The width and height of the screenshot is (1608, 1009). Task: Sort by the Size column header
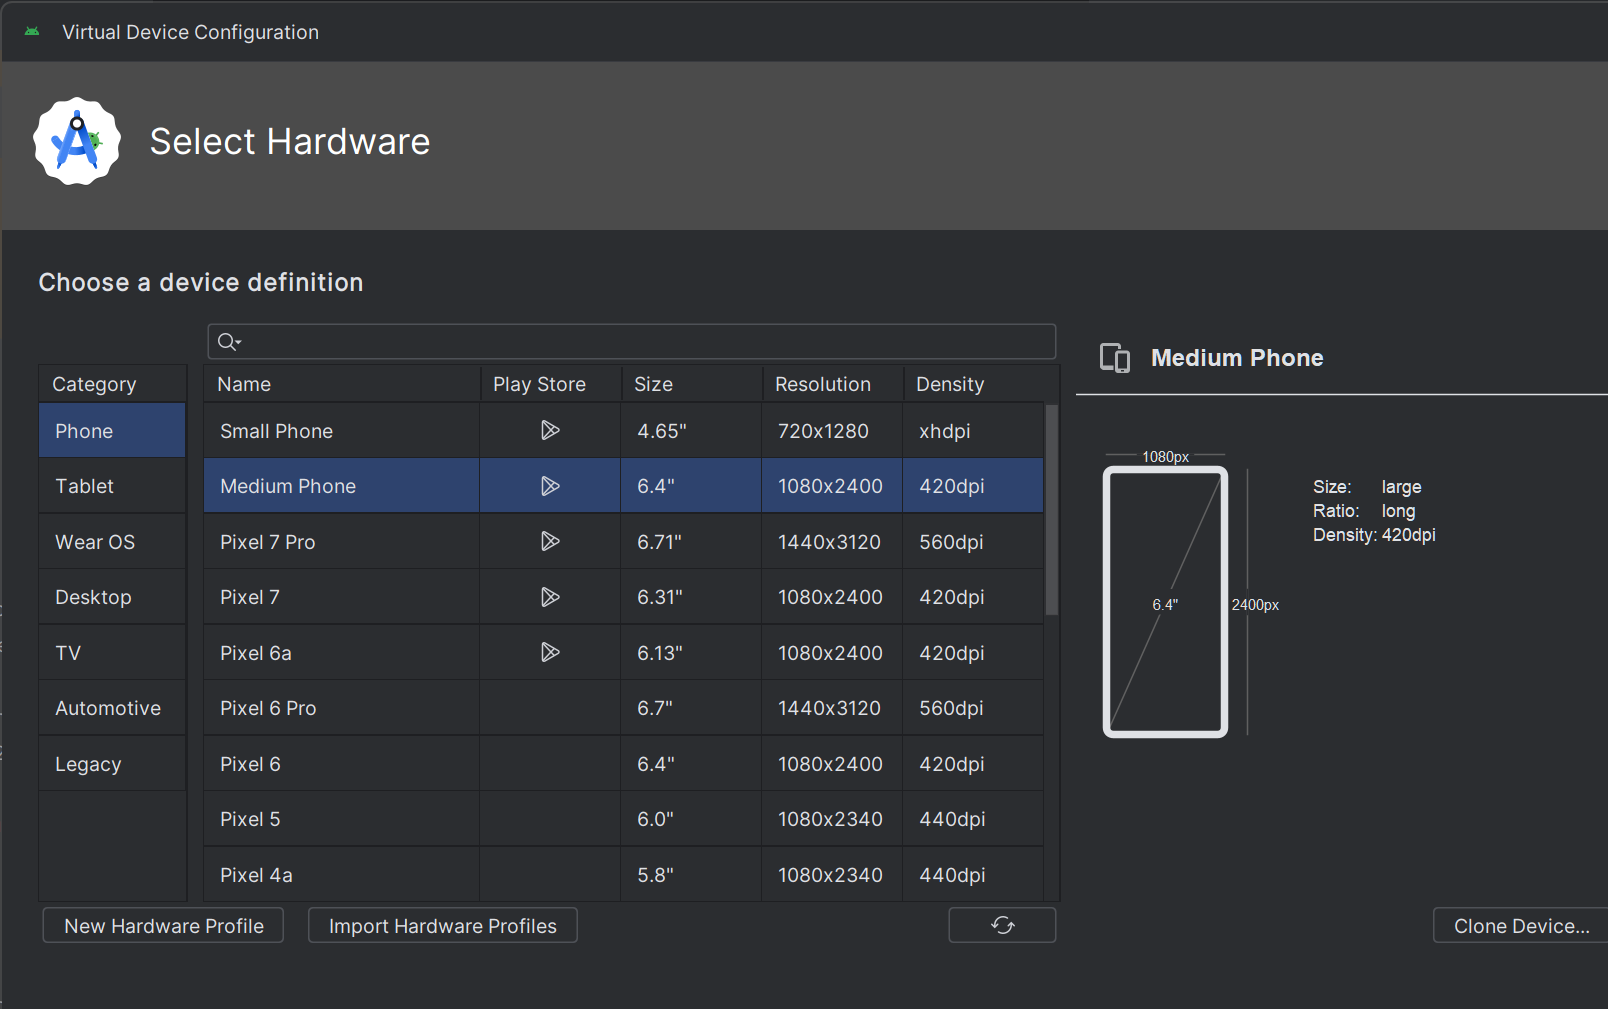coord(692,384)
